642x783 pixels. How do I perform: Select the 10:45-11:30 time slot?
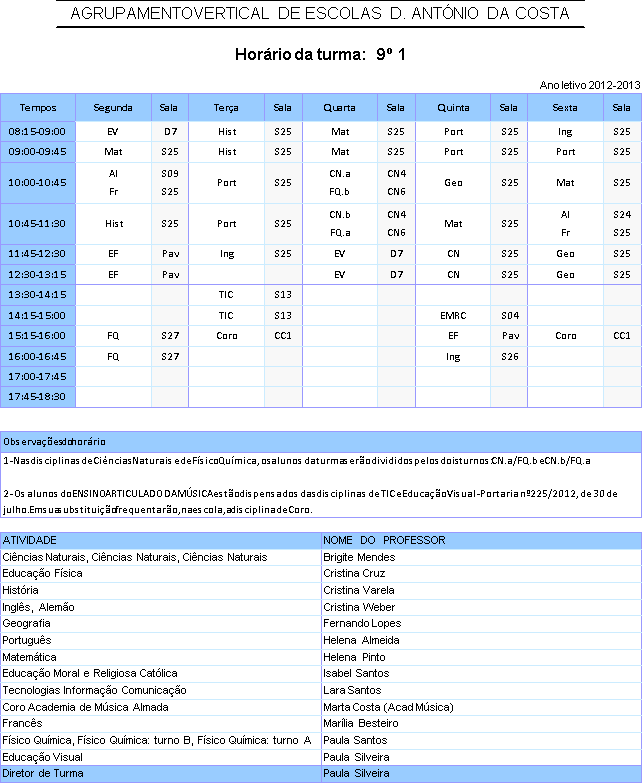coord(38,224)
